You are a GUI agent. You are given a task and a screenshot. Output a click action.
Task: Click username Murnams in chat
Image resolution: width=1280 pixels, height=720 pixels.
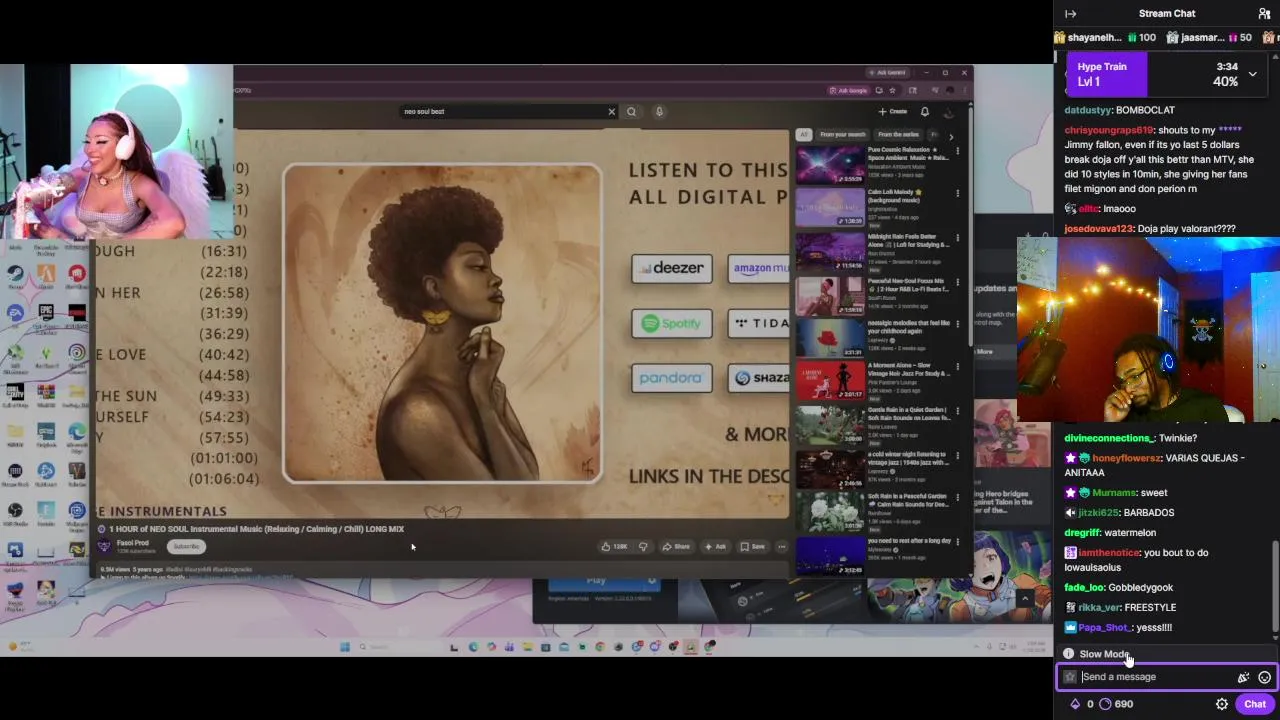pos(1115,493)
